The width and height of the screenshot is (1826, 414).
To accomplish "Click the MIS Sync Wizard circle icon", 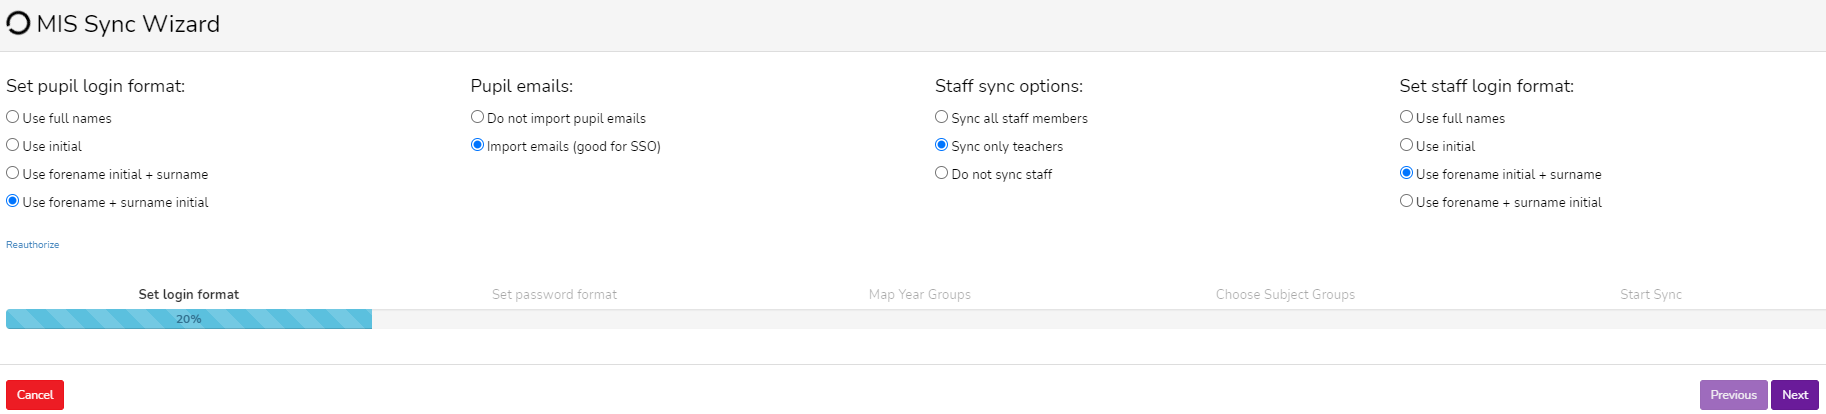I will click(18, 24).
